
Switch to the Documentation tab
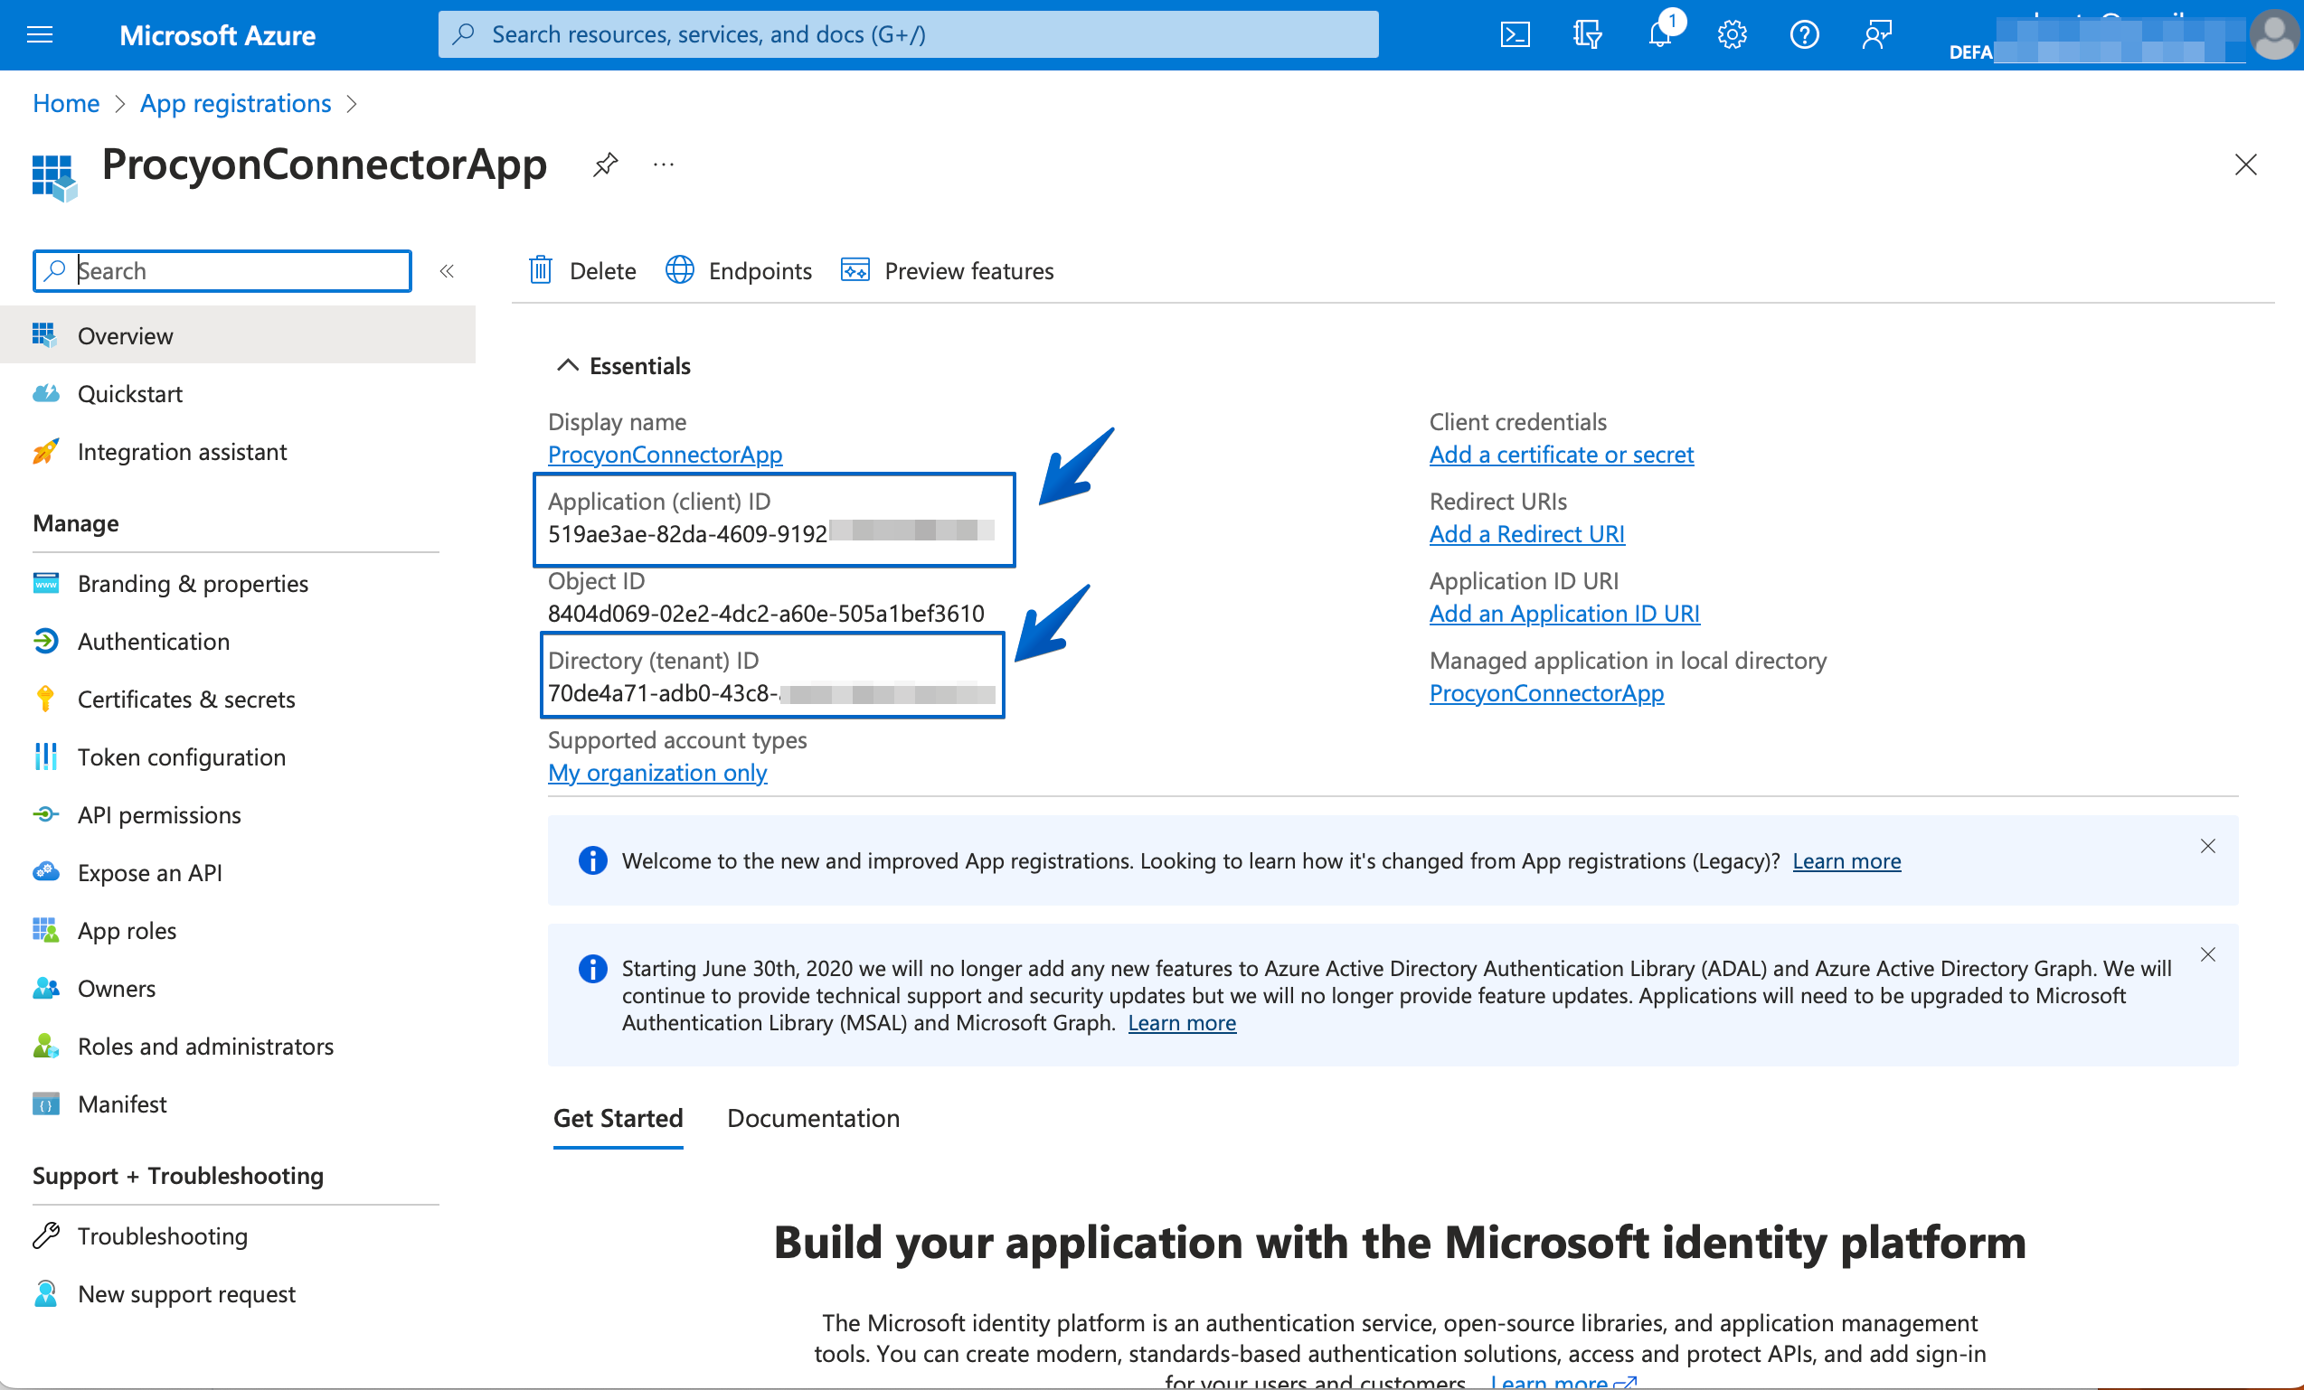tap(813, 1118)
